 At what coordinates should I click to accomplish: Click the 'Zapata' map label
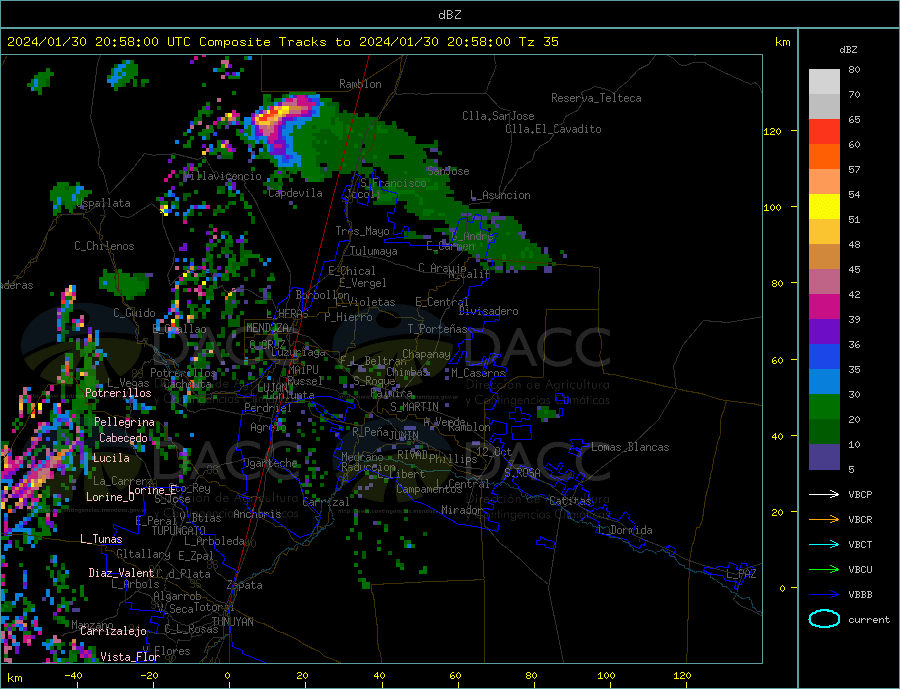[245, 585]
